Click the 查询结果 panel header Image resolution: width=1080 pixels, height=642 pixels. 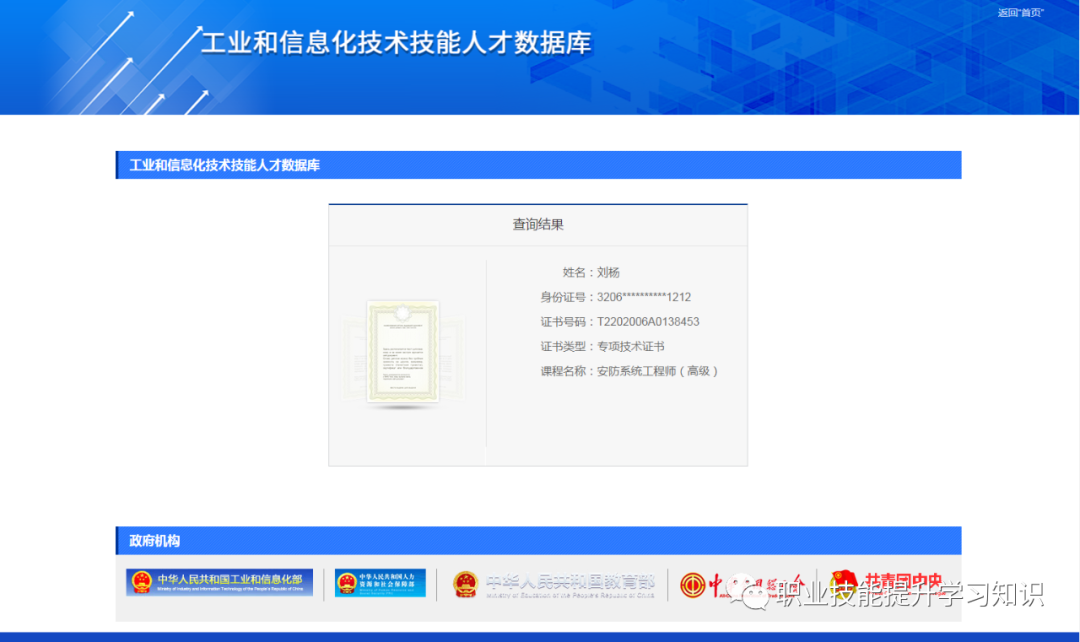pos(538,224)
